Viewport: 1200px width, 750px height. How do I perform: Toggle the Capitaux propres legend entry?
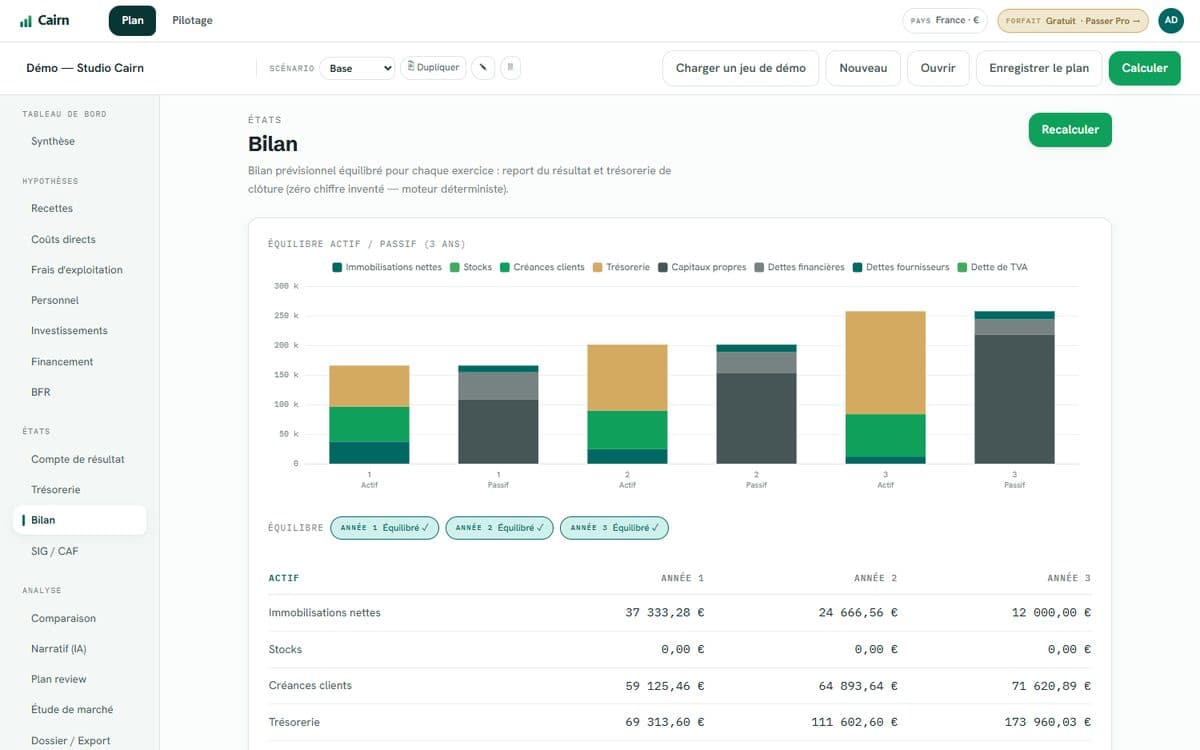[x=702, y=267]
